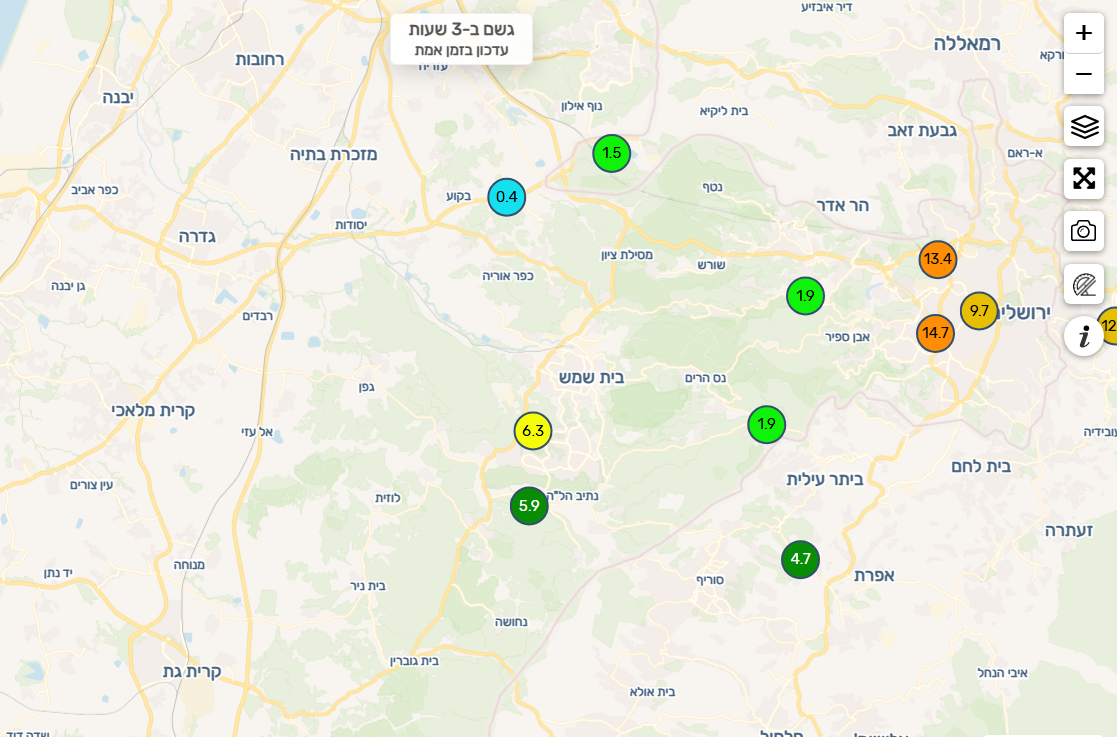Click the קרית גת city label
This screenshot has width=1117, height=737.
tap(192, 671)
